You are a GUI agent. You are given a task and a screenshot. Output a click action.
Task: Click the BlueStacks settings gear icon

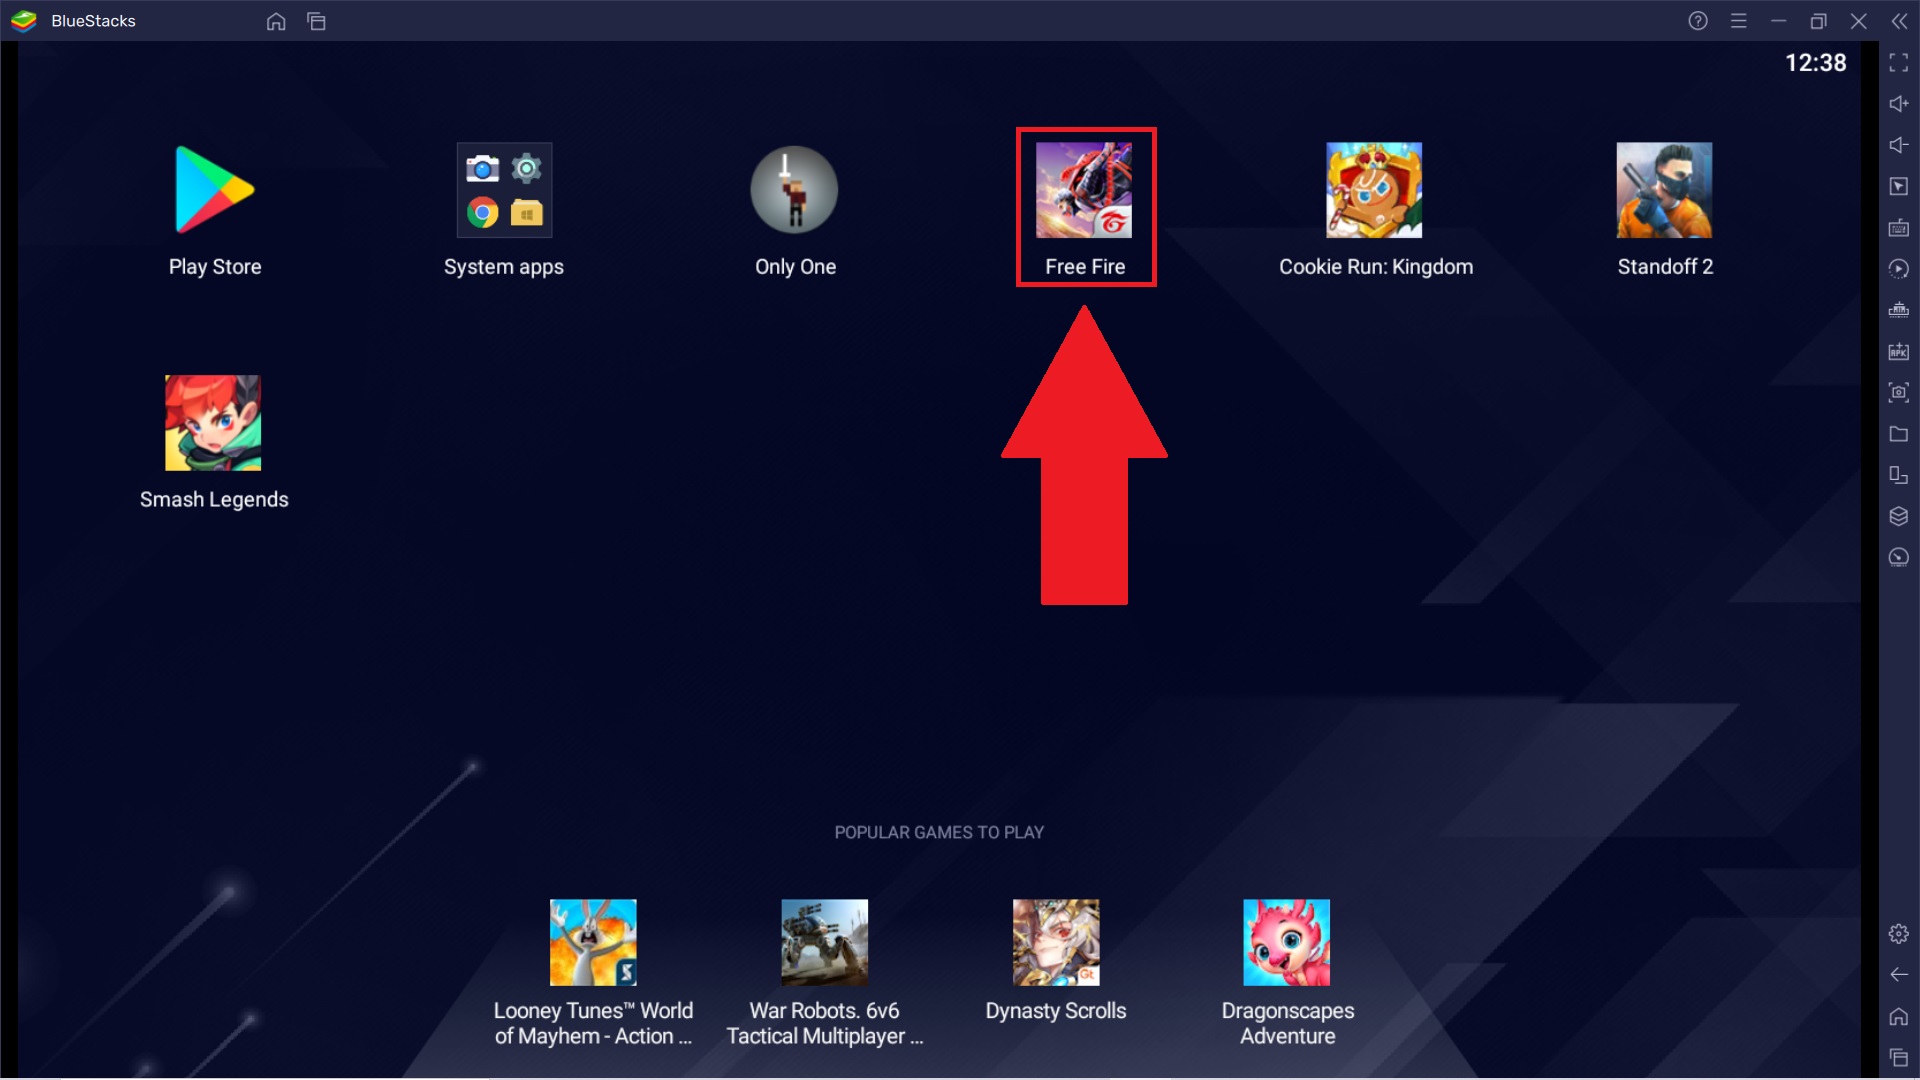tap(1898, 934)
